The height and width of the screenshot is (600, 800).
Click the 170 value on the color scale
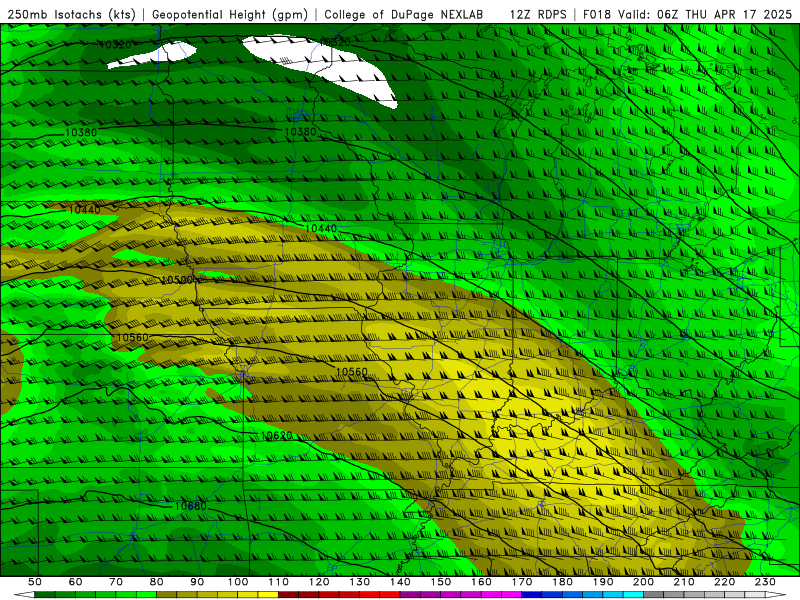[522, 582]
